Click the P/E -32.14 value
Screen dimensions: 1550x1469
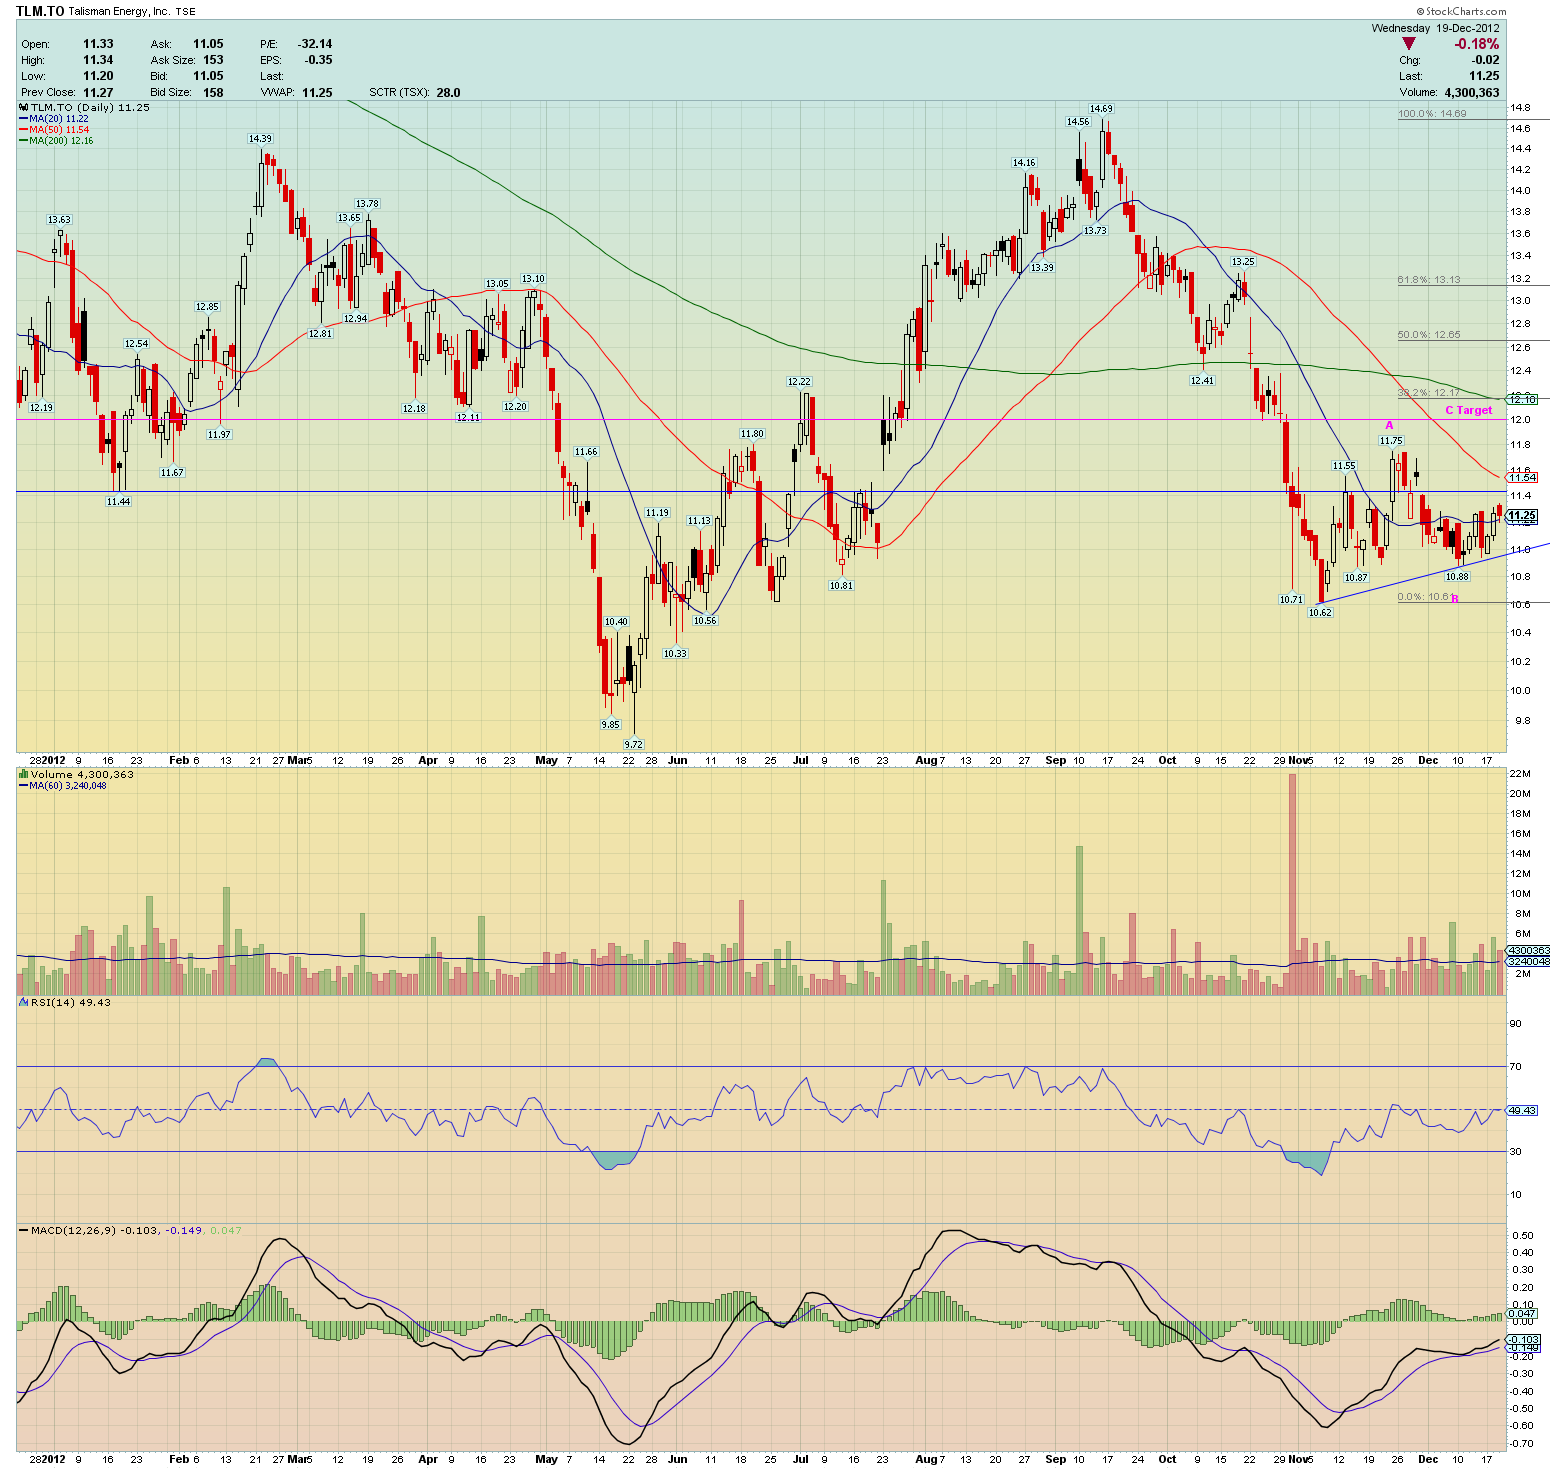click(x=315, y=44)
